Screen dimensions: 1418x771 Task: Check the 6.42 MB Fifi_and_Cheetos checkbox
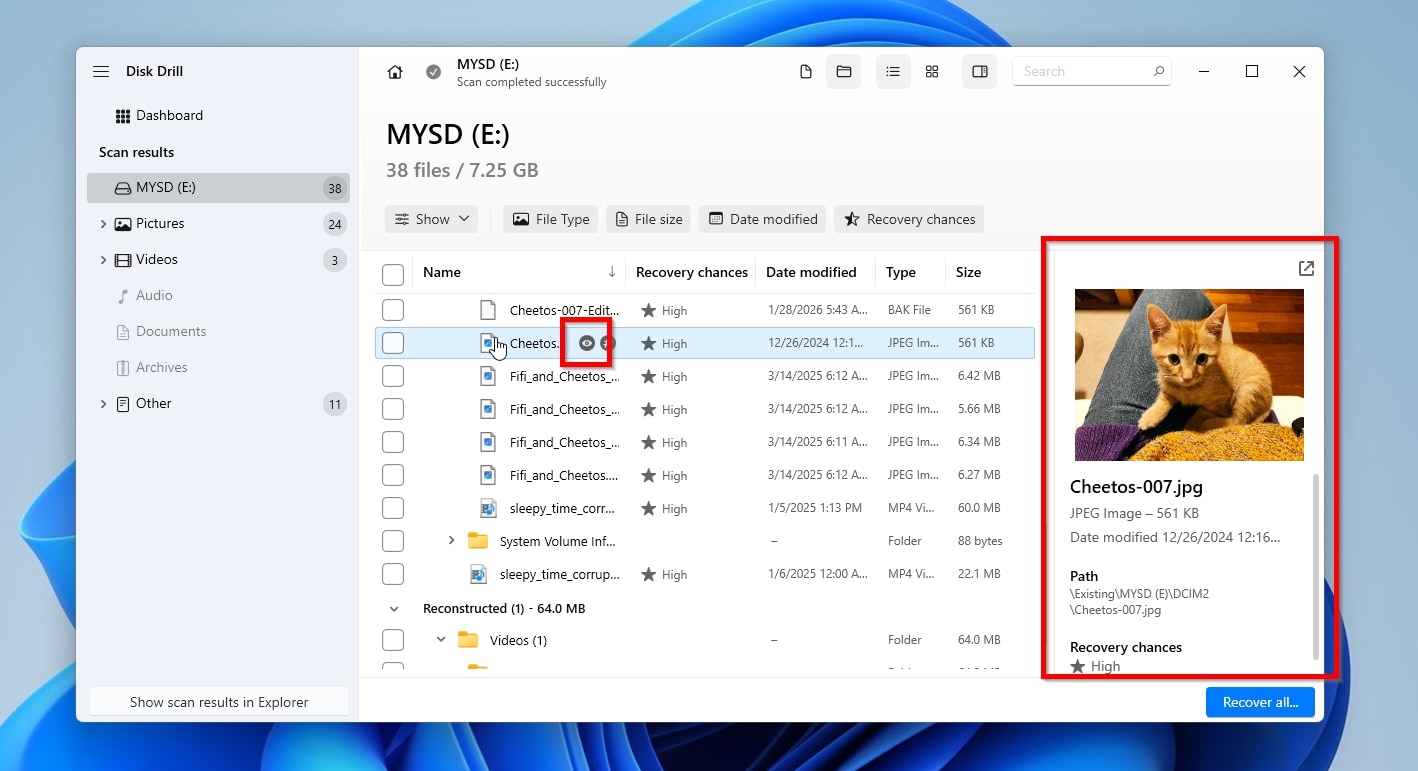(393, 376)
